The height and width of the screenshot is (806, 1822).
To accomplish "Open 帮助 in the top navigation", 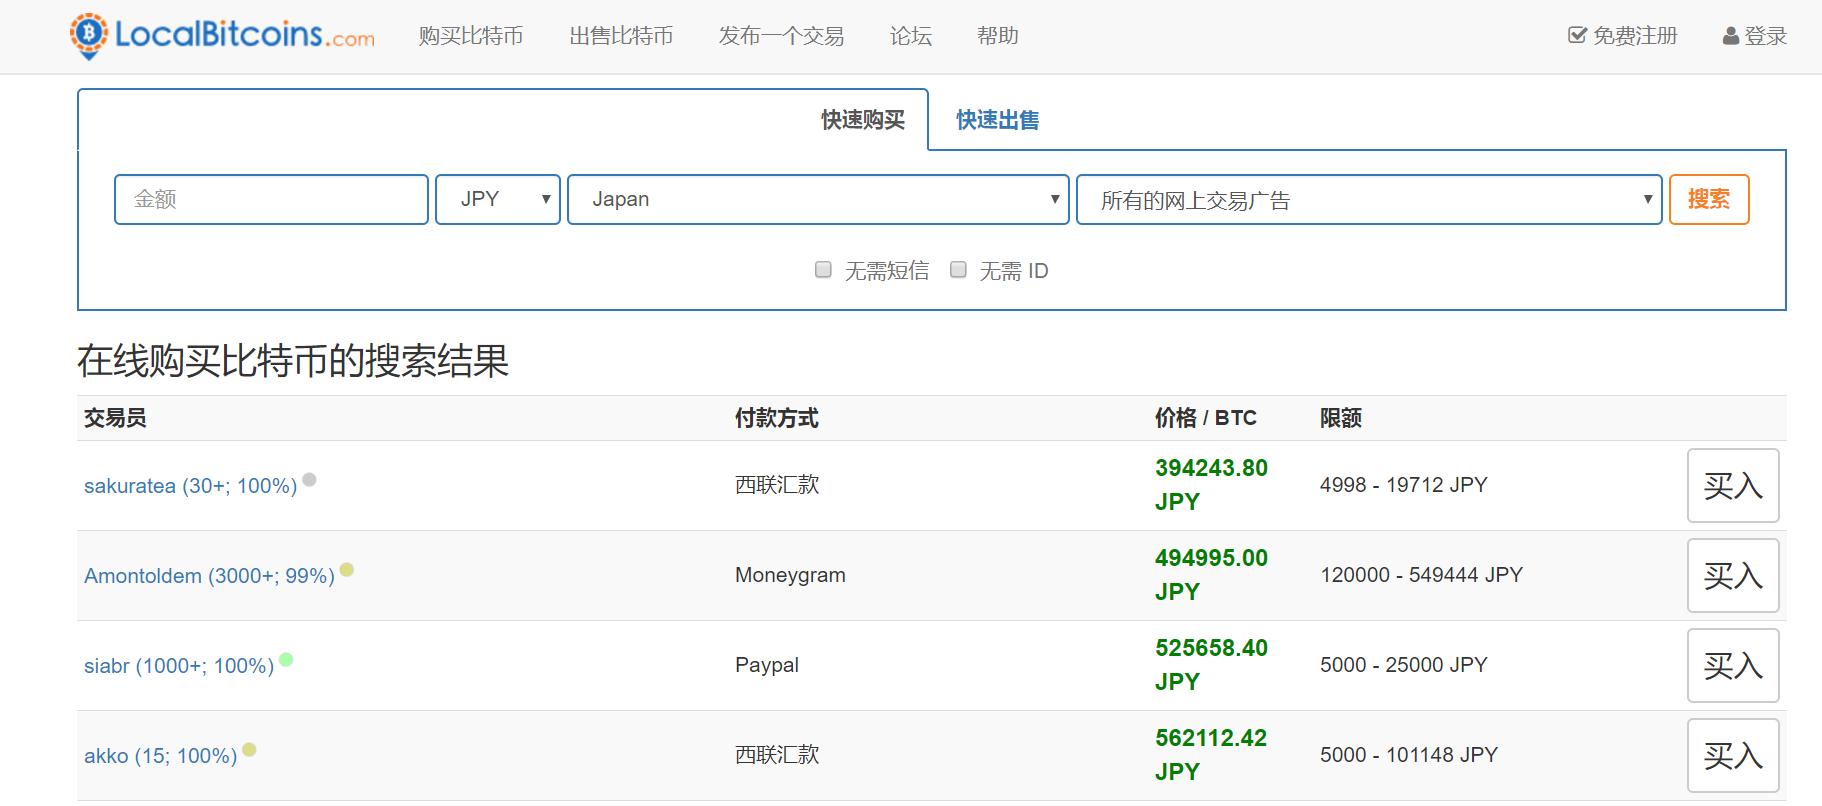I will coord(998,36).
